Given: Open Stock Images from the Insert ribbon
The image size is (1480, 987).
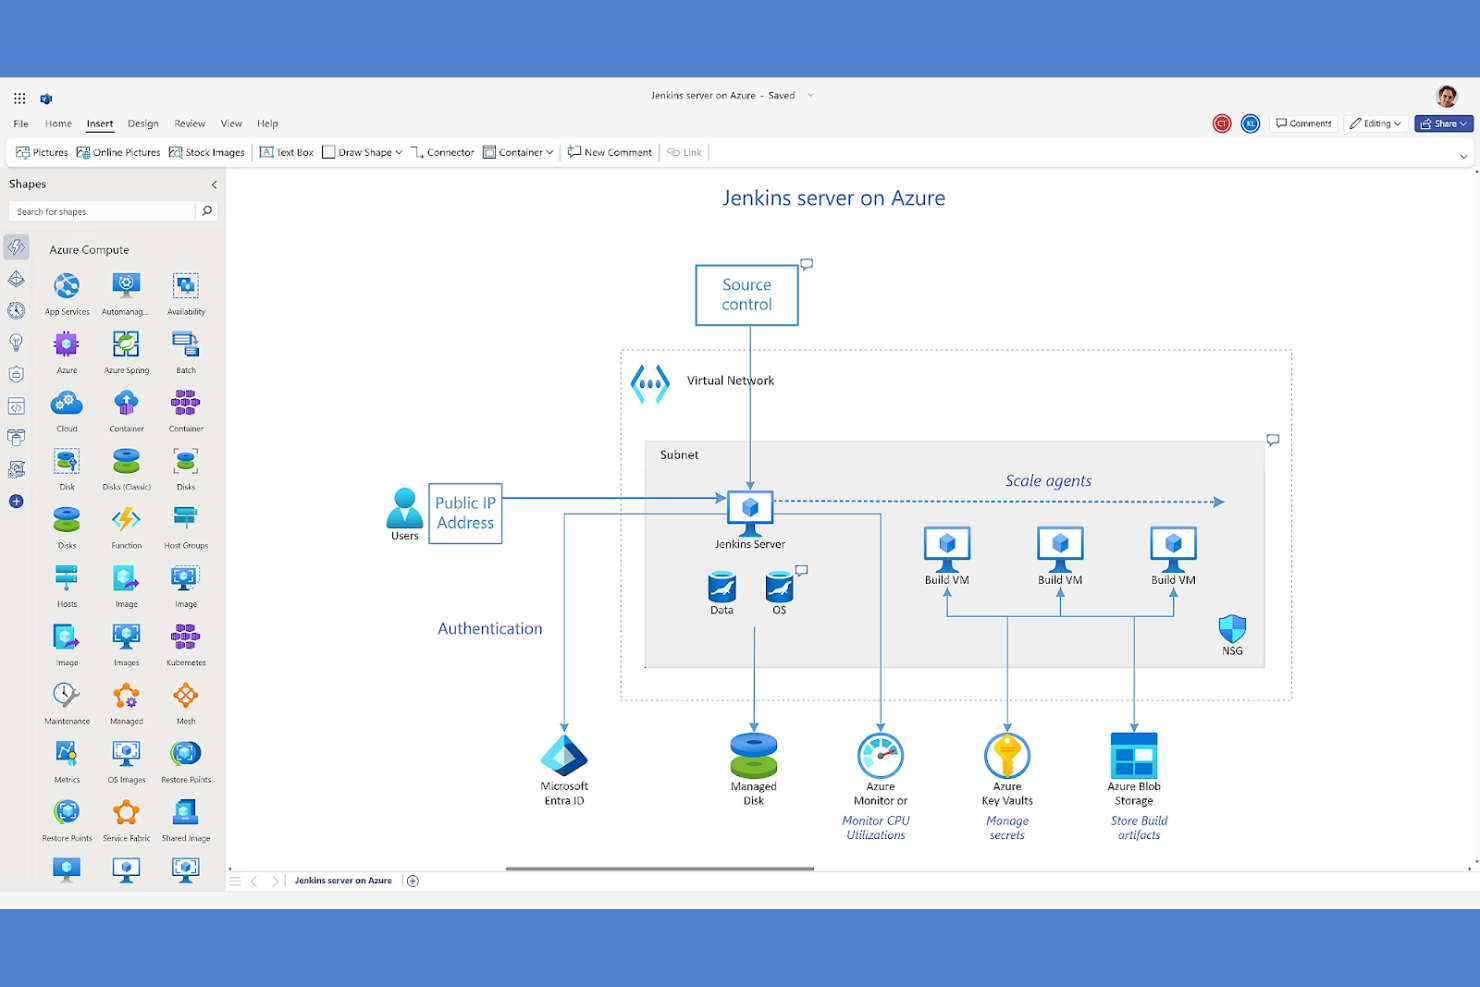Looking at the screenshot, I should pos(206,152).
